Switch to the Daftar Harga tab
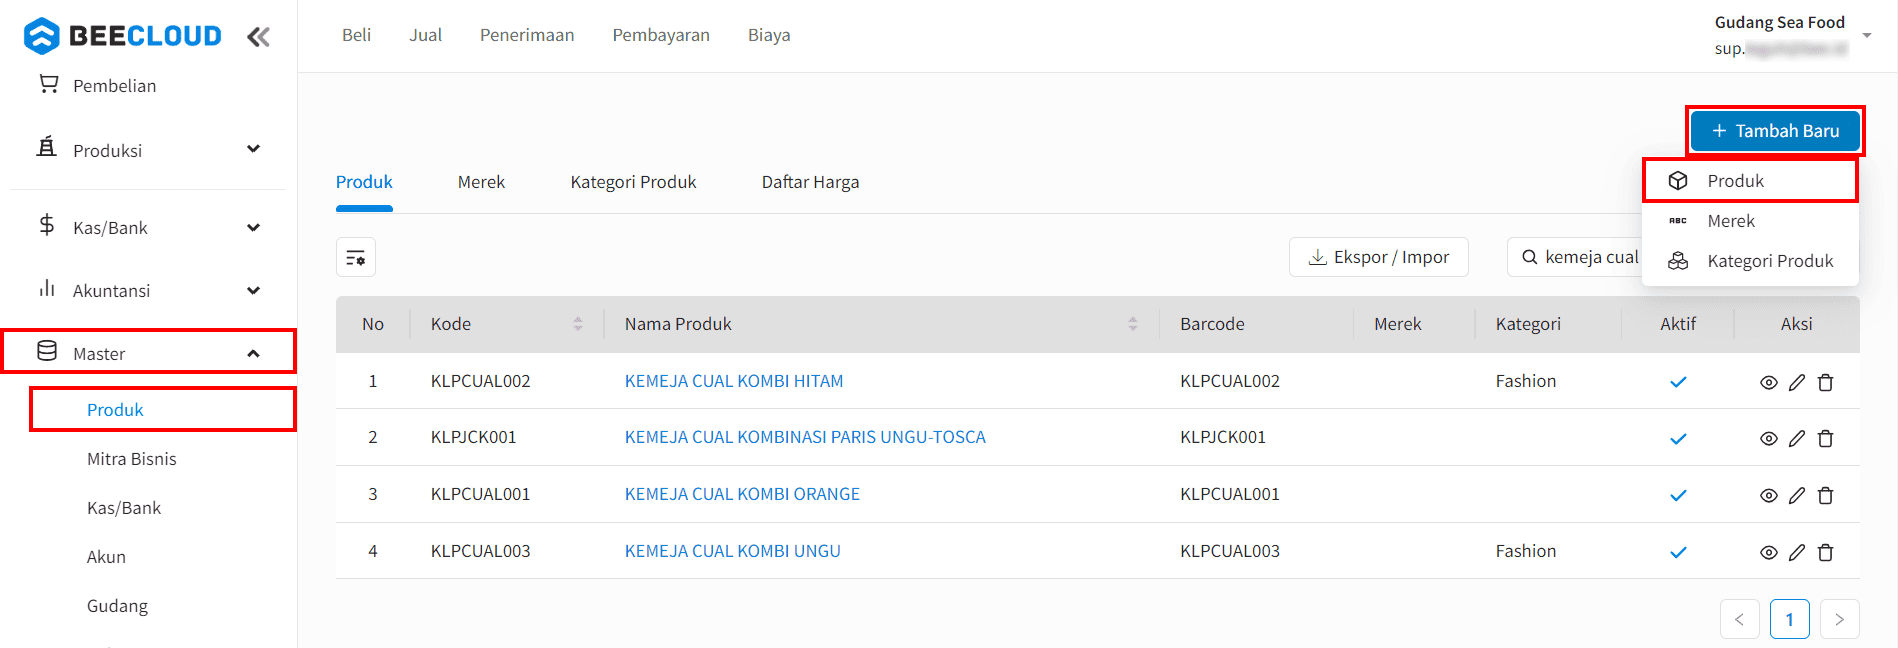The height and width of the screenshot is (648, 1898). click(810, 182)
